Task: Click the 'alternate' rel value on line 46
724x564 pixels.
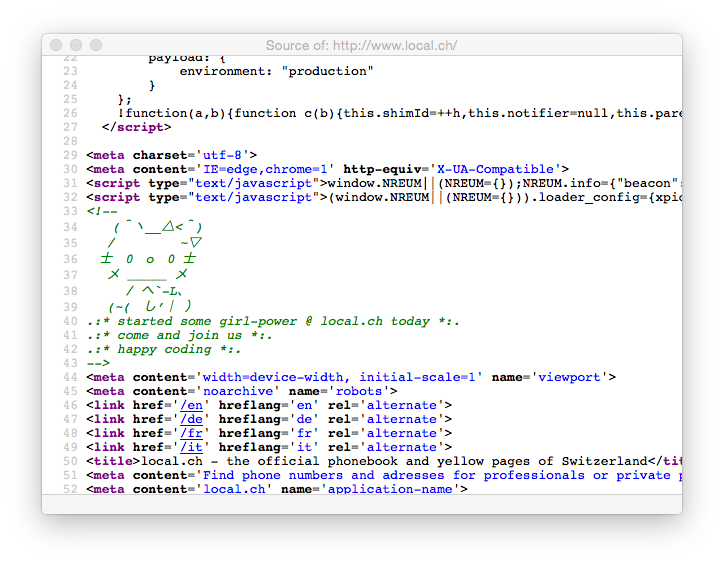Action: point(401,405)
